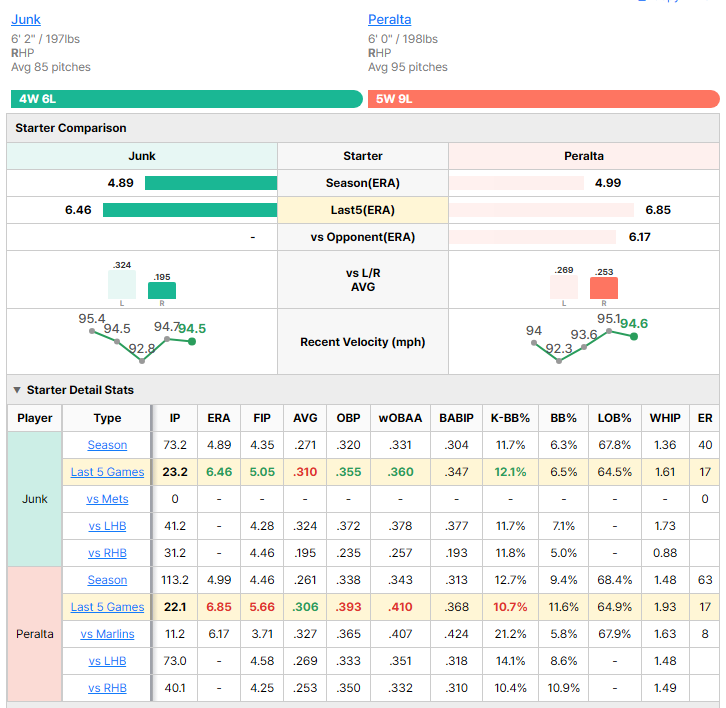
Task: Click the FIP column header
Action: pos(262,418)
